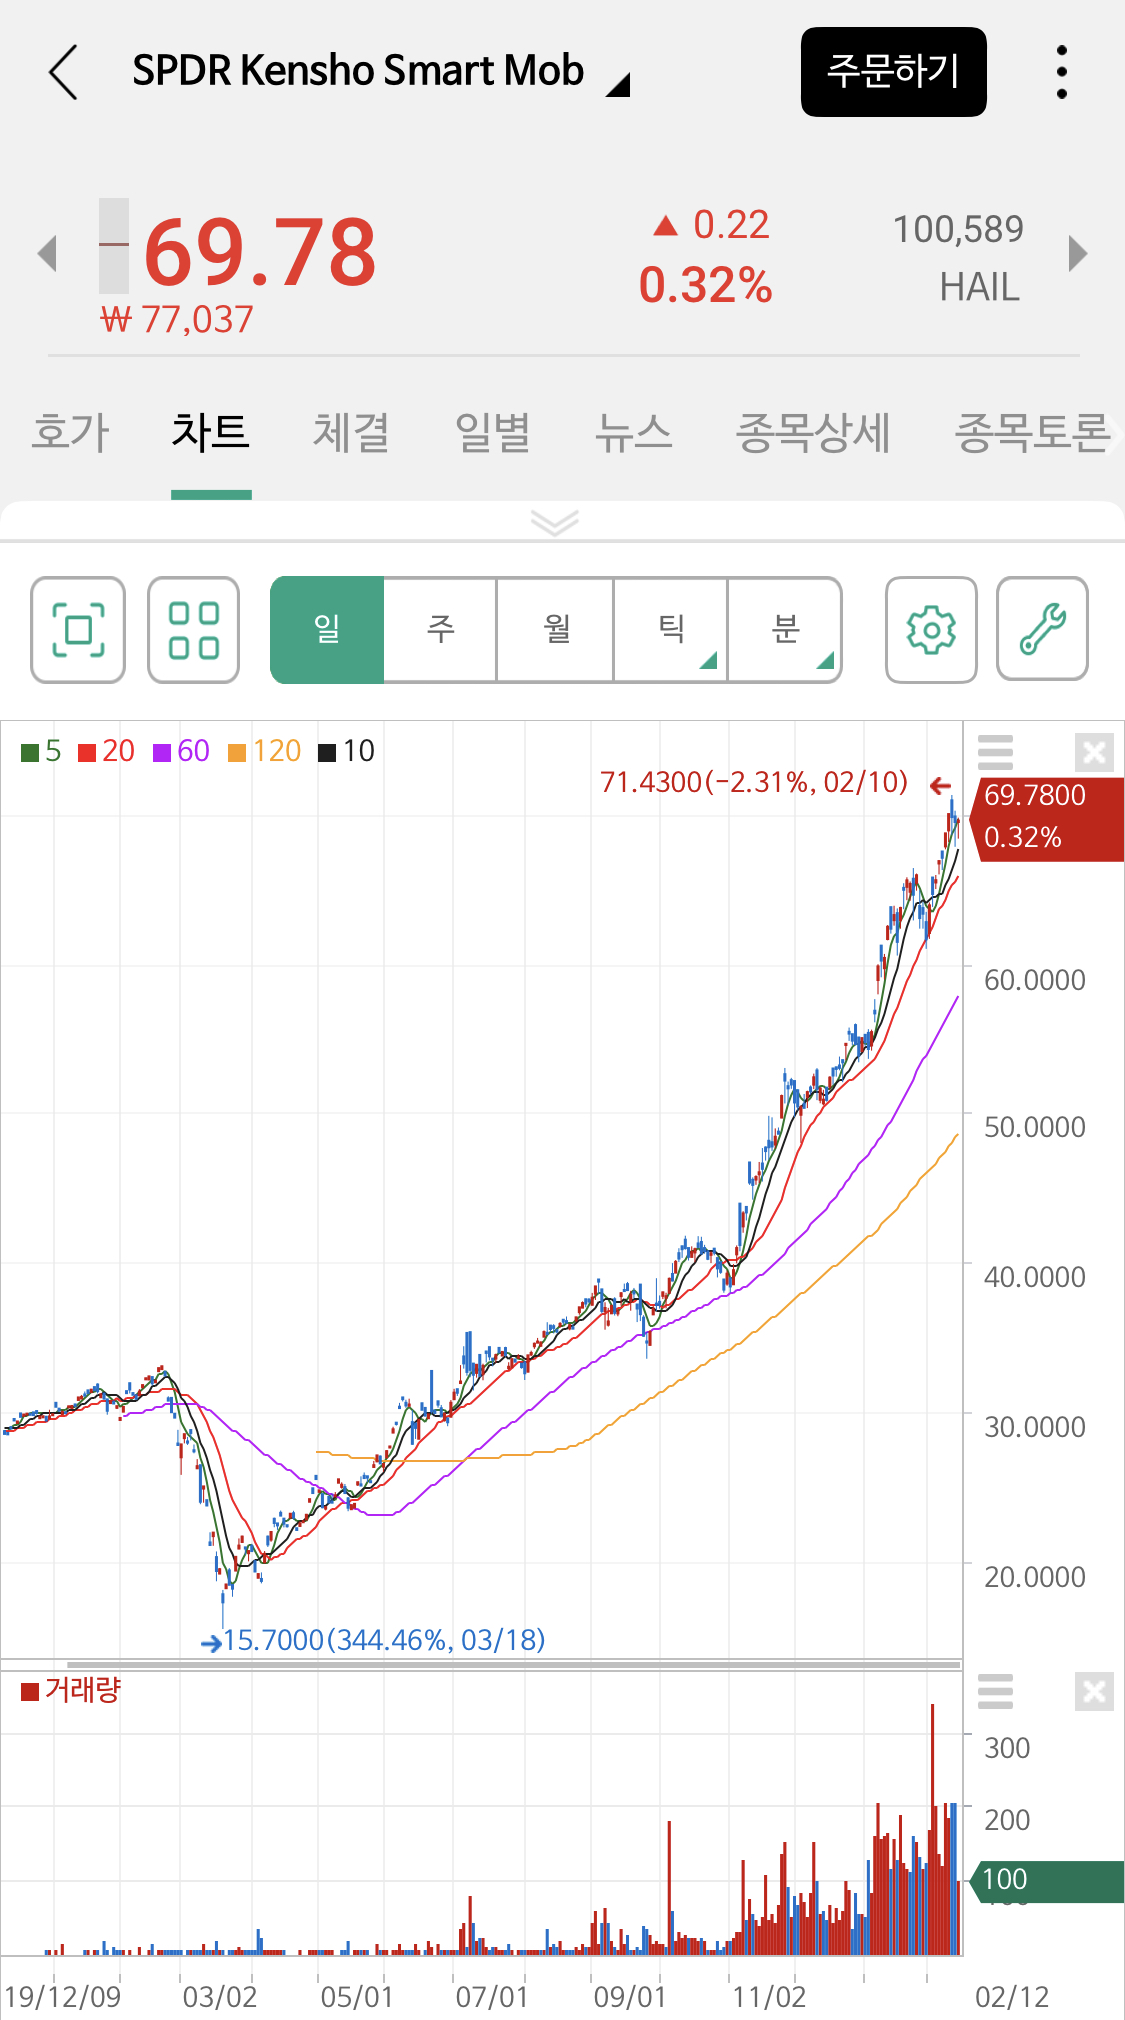Open chart tools wrench icon
This screenshot has width=1125, height=2020.
(x=1042, y=630)
